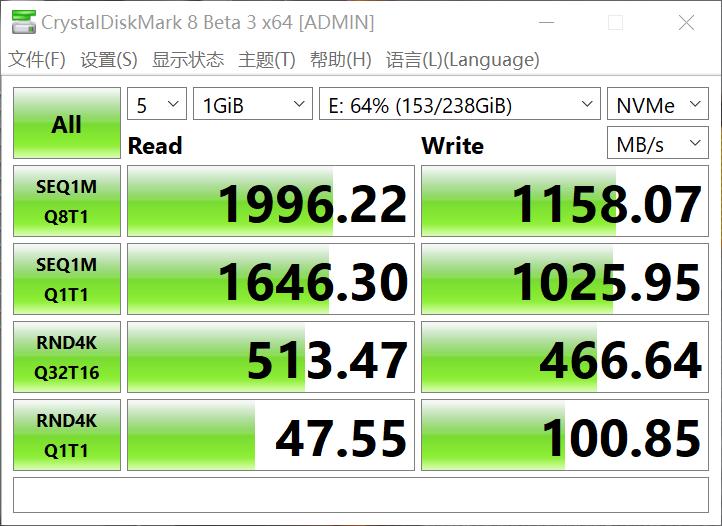The image size is (722, 526).
Task: Run all benchmarks with the All button
Action: click(67, 123)
